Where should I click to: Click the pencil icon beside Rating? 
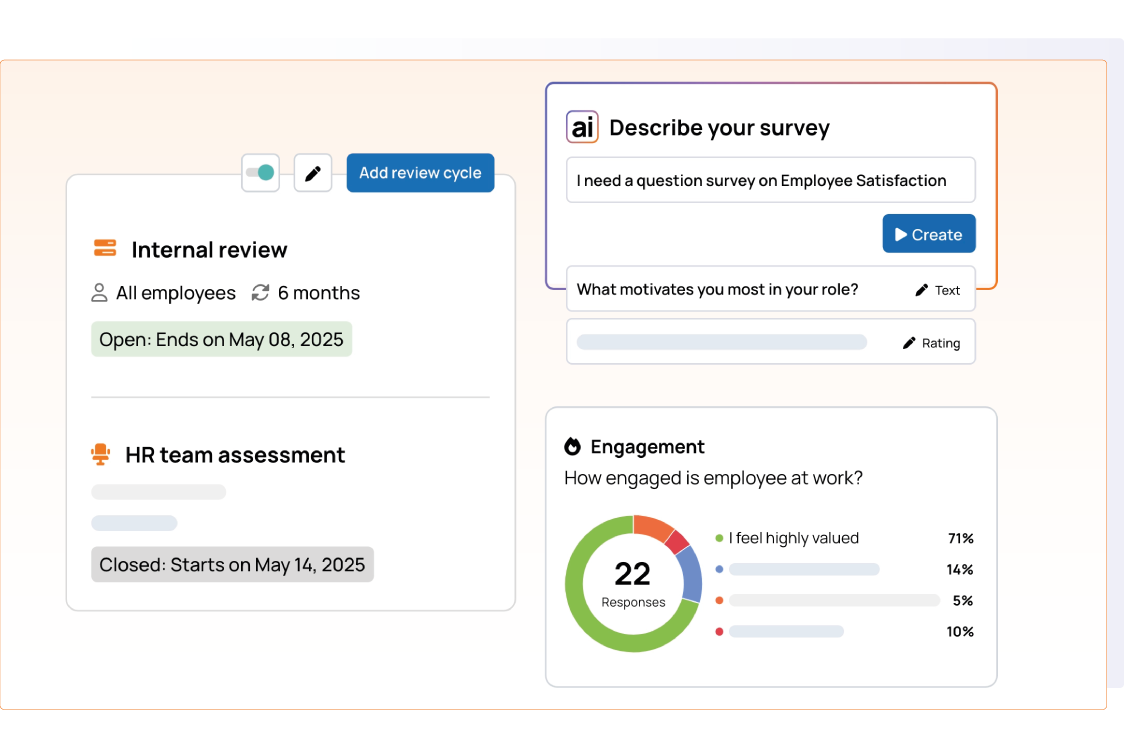click(909, 343)
